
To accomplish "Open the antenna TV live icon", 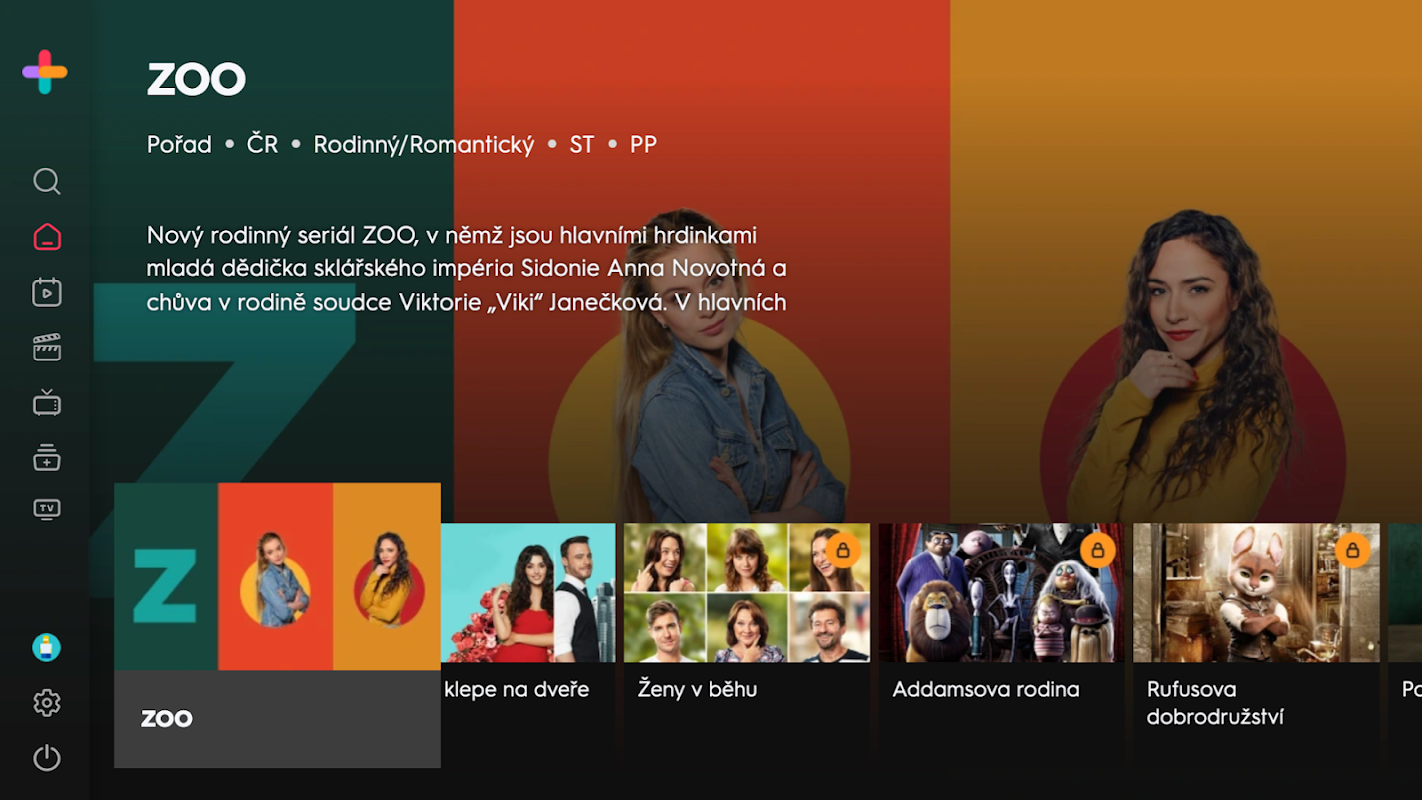I will click(x=47, y=403).
